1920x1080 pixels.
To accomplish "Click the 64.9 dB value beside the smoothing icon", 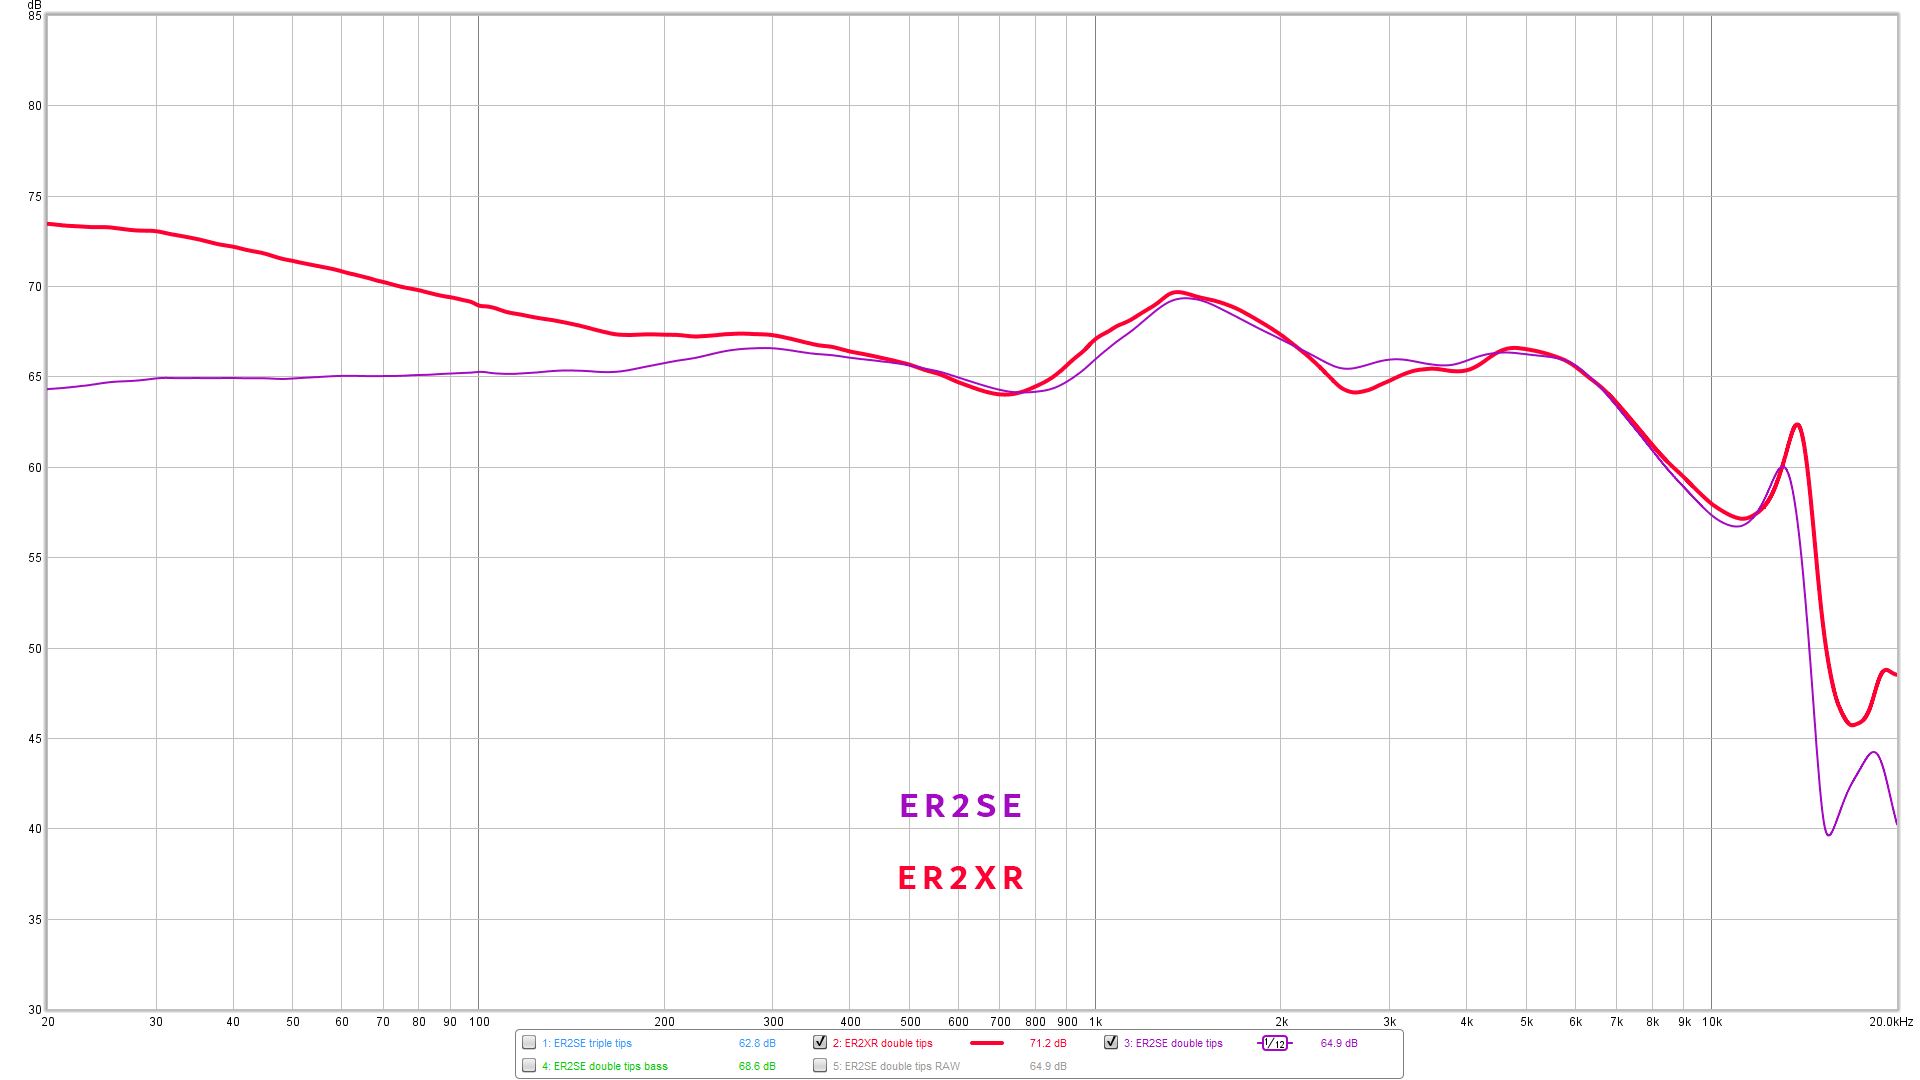I will click(1338, 1043).
